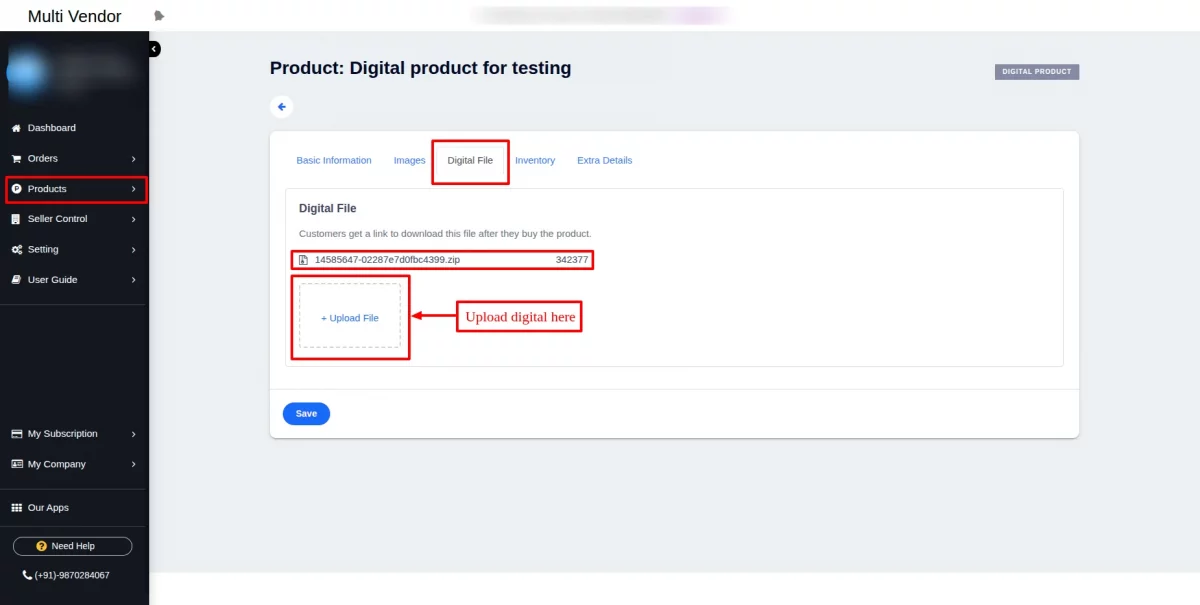The height and width of the screenshot is (605, 1200).
Task: Switch to the Basic Information tab
Action: [x=334, y=160]
